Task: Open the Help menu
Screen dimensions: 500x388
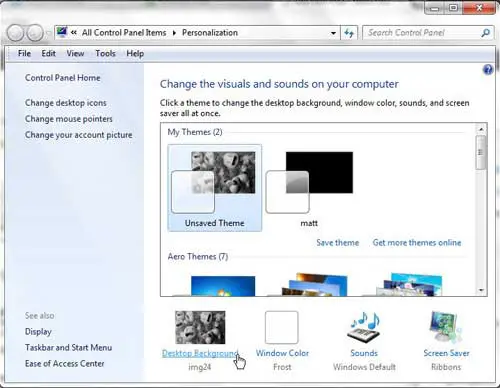Action: [x=135, y=53]
